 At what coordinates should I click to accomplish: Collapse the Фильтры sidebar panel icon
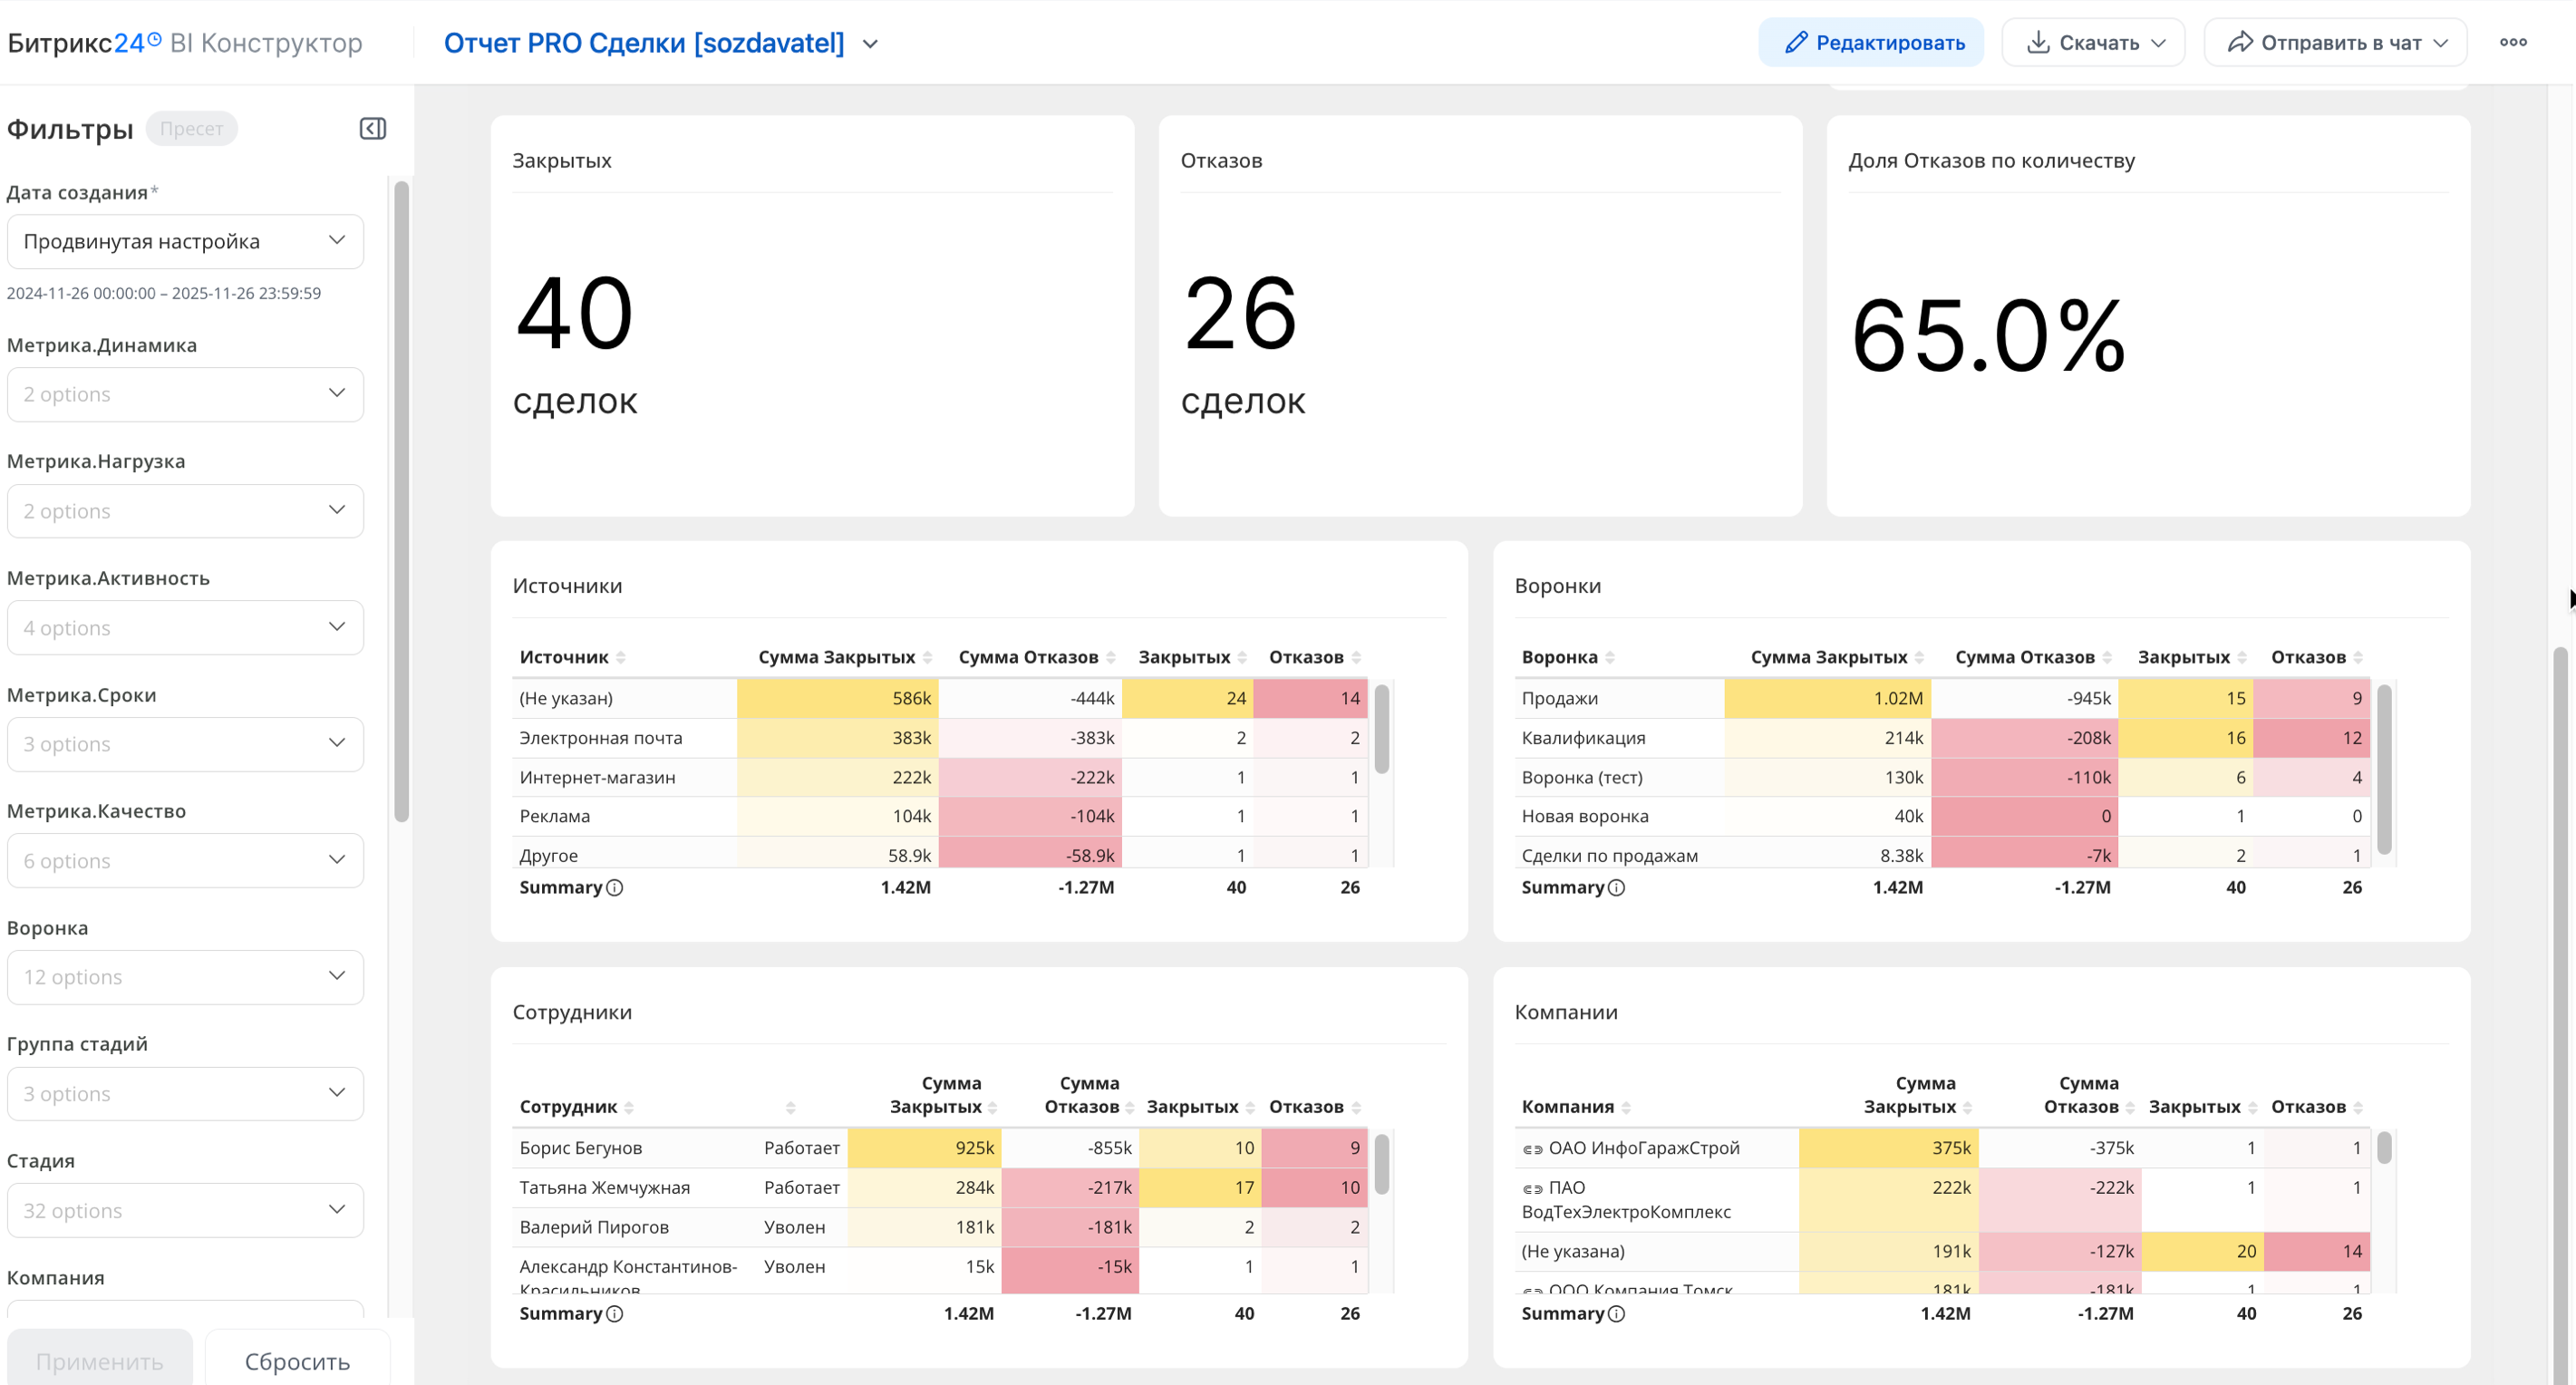point(372,129)
